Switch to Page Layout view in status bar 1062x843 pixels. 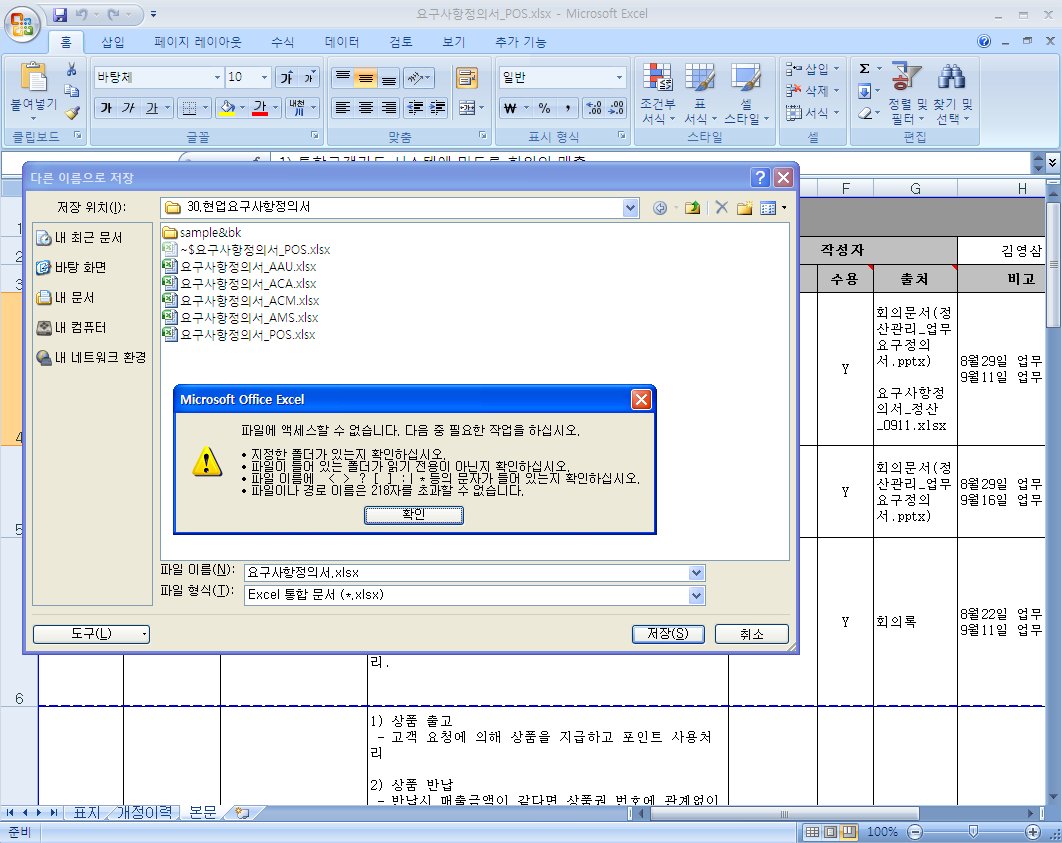(830, 832)
